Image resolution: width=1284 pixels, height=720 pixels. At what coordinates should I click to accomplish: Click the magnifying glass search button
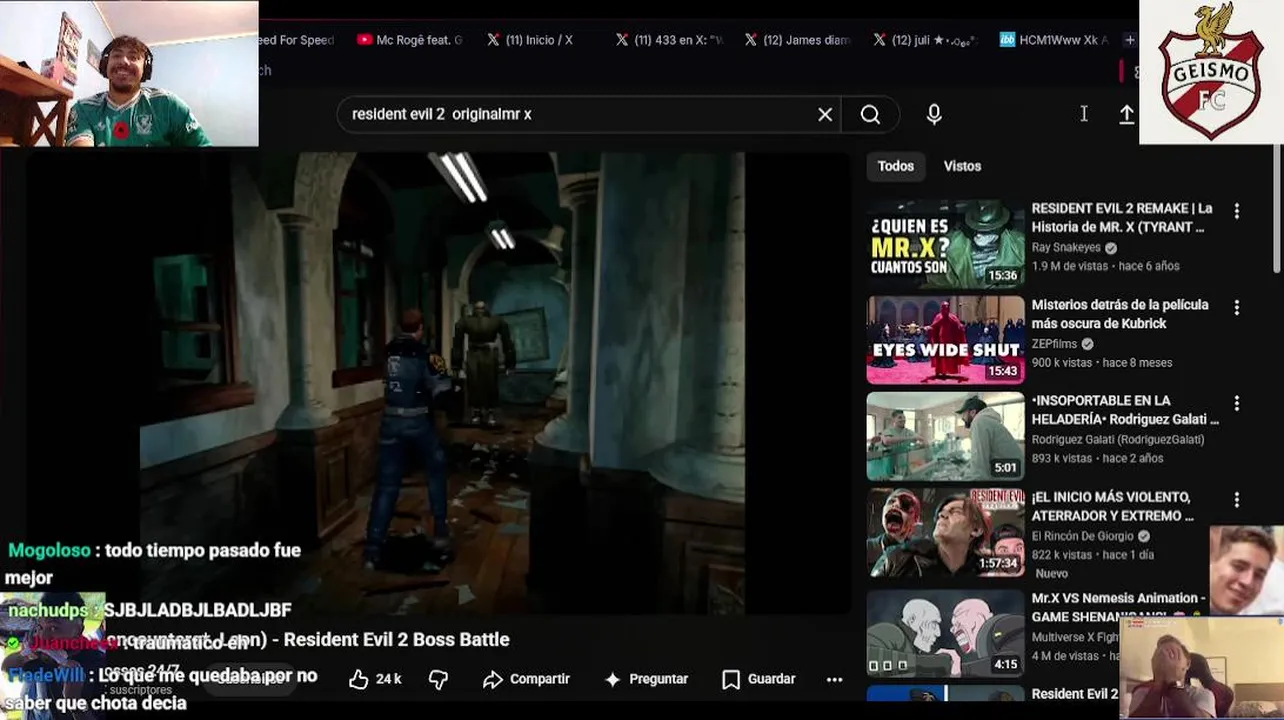(x=870, y=114)
